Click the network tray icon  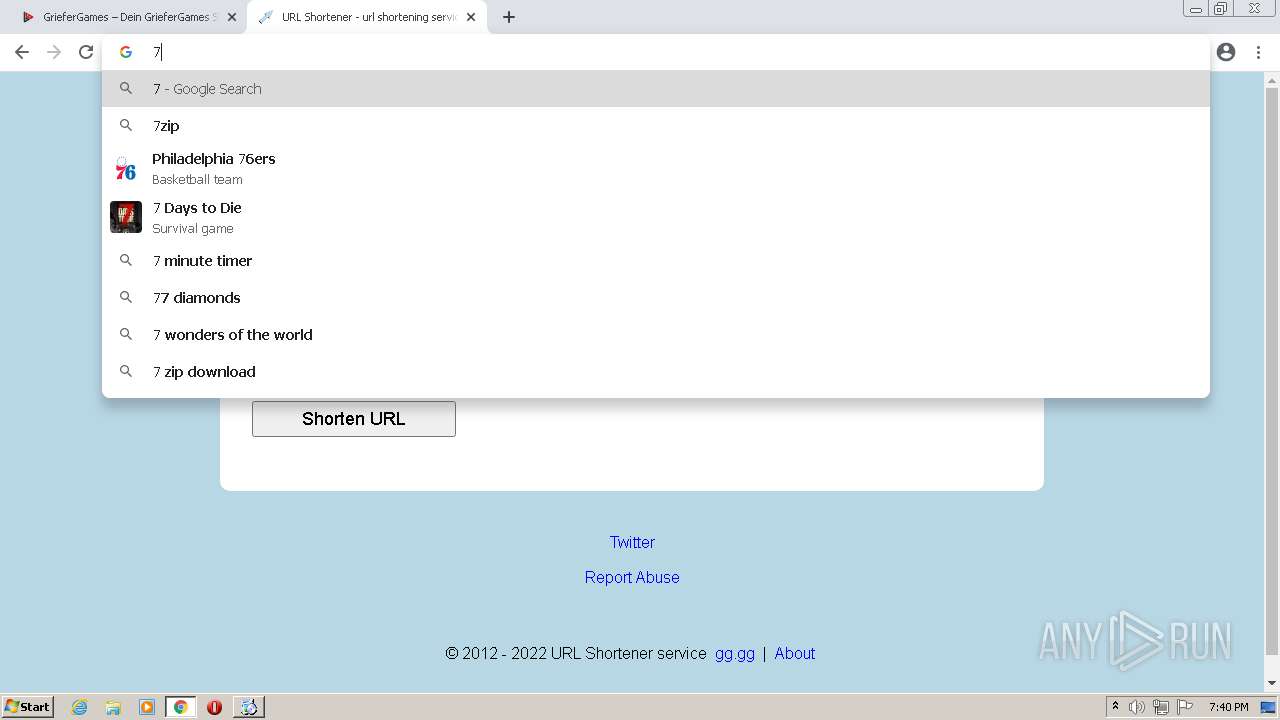pos(1161,707)
